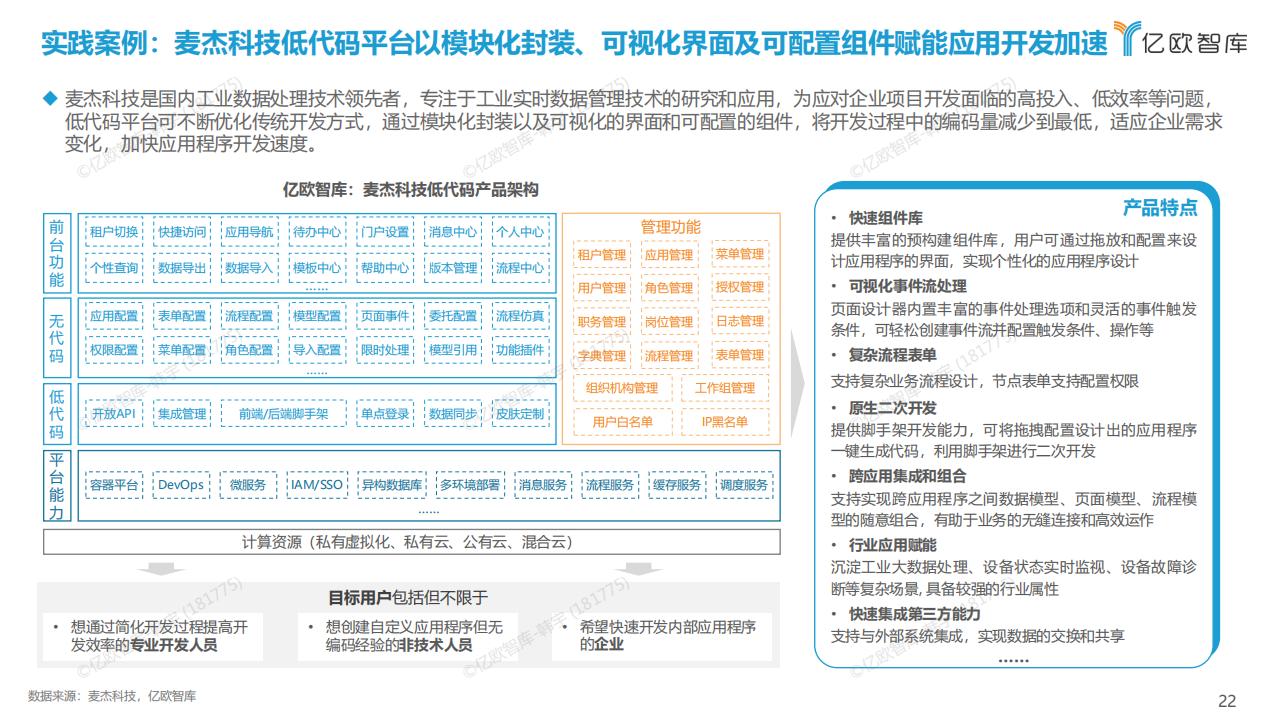
Task: Click the 异构数据库 box
Action: click(392, 485)
